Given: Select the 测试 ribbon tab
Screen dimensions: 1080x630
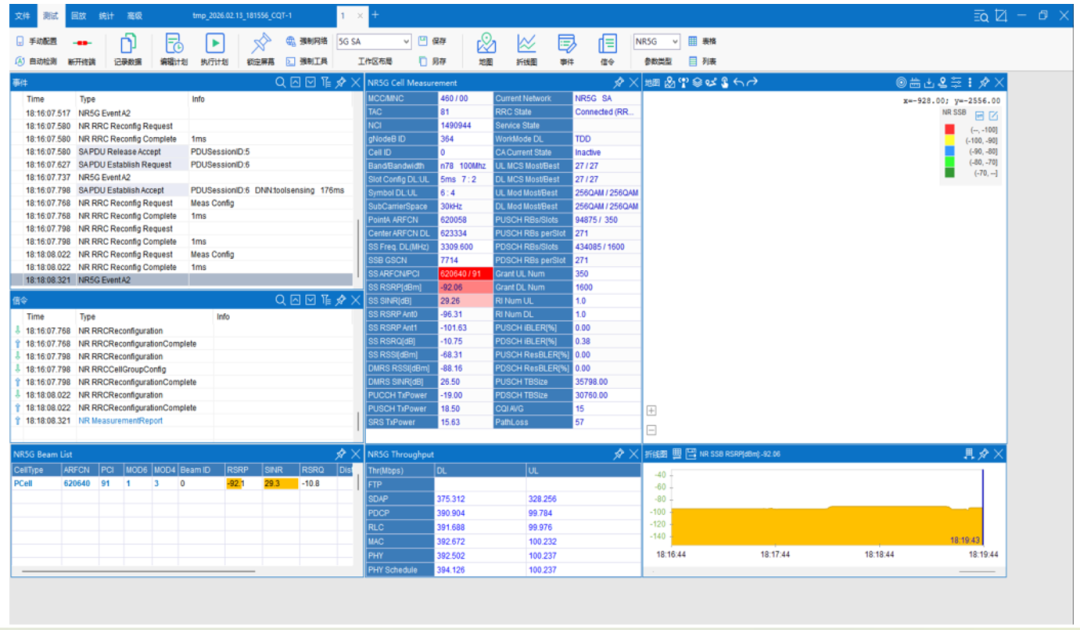Looking at the screenshot, I should coord(50,15).
